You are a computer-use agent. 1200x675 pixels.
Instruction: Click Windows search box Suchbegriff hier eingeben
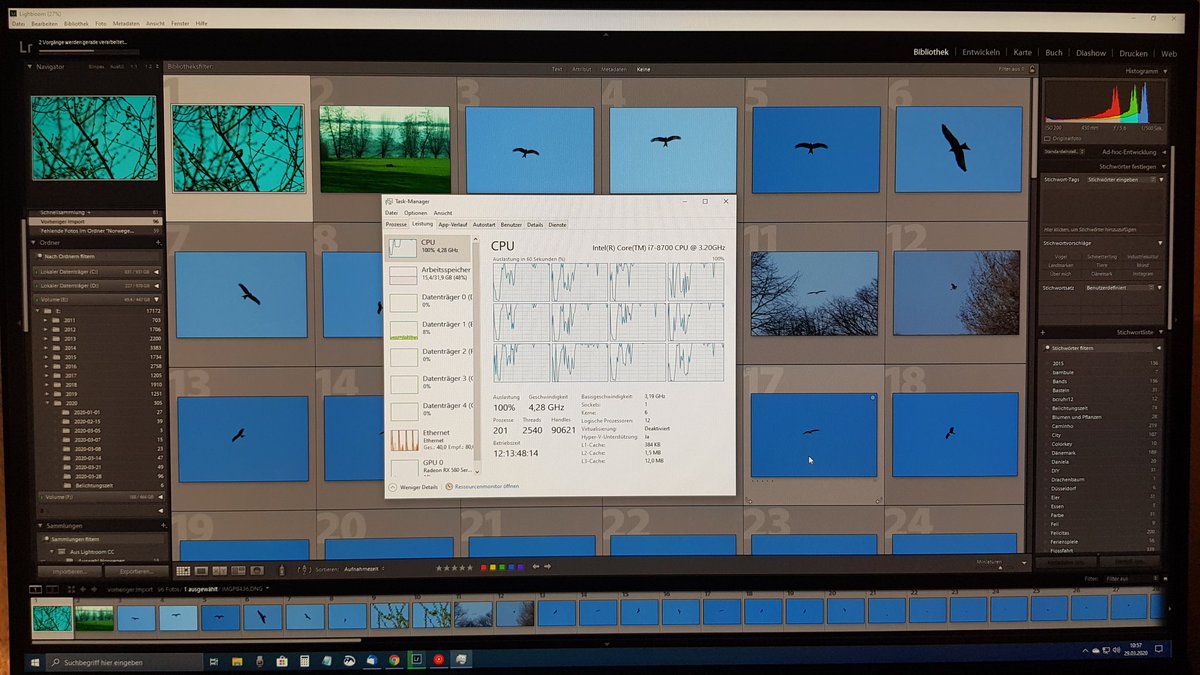pyautogui.click(x=125, y=662)
